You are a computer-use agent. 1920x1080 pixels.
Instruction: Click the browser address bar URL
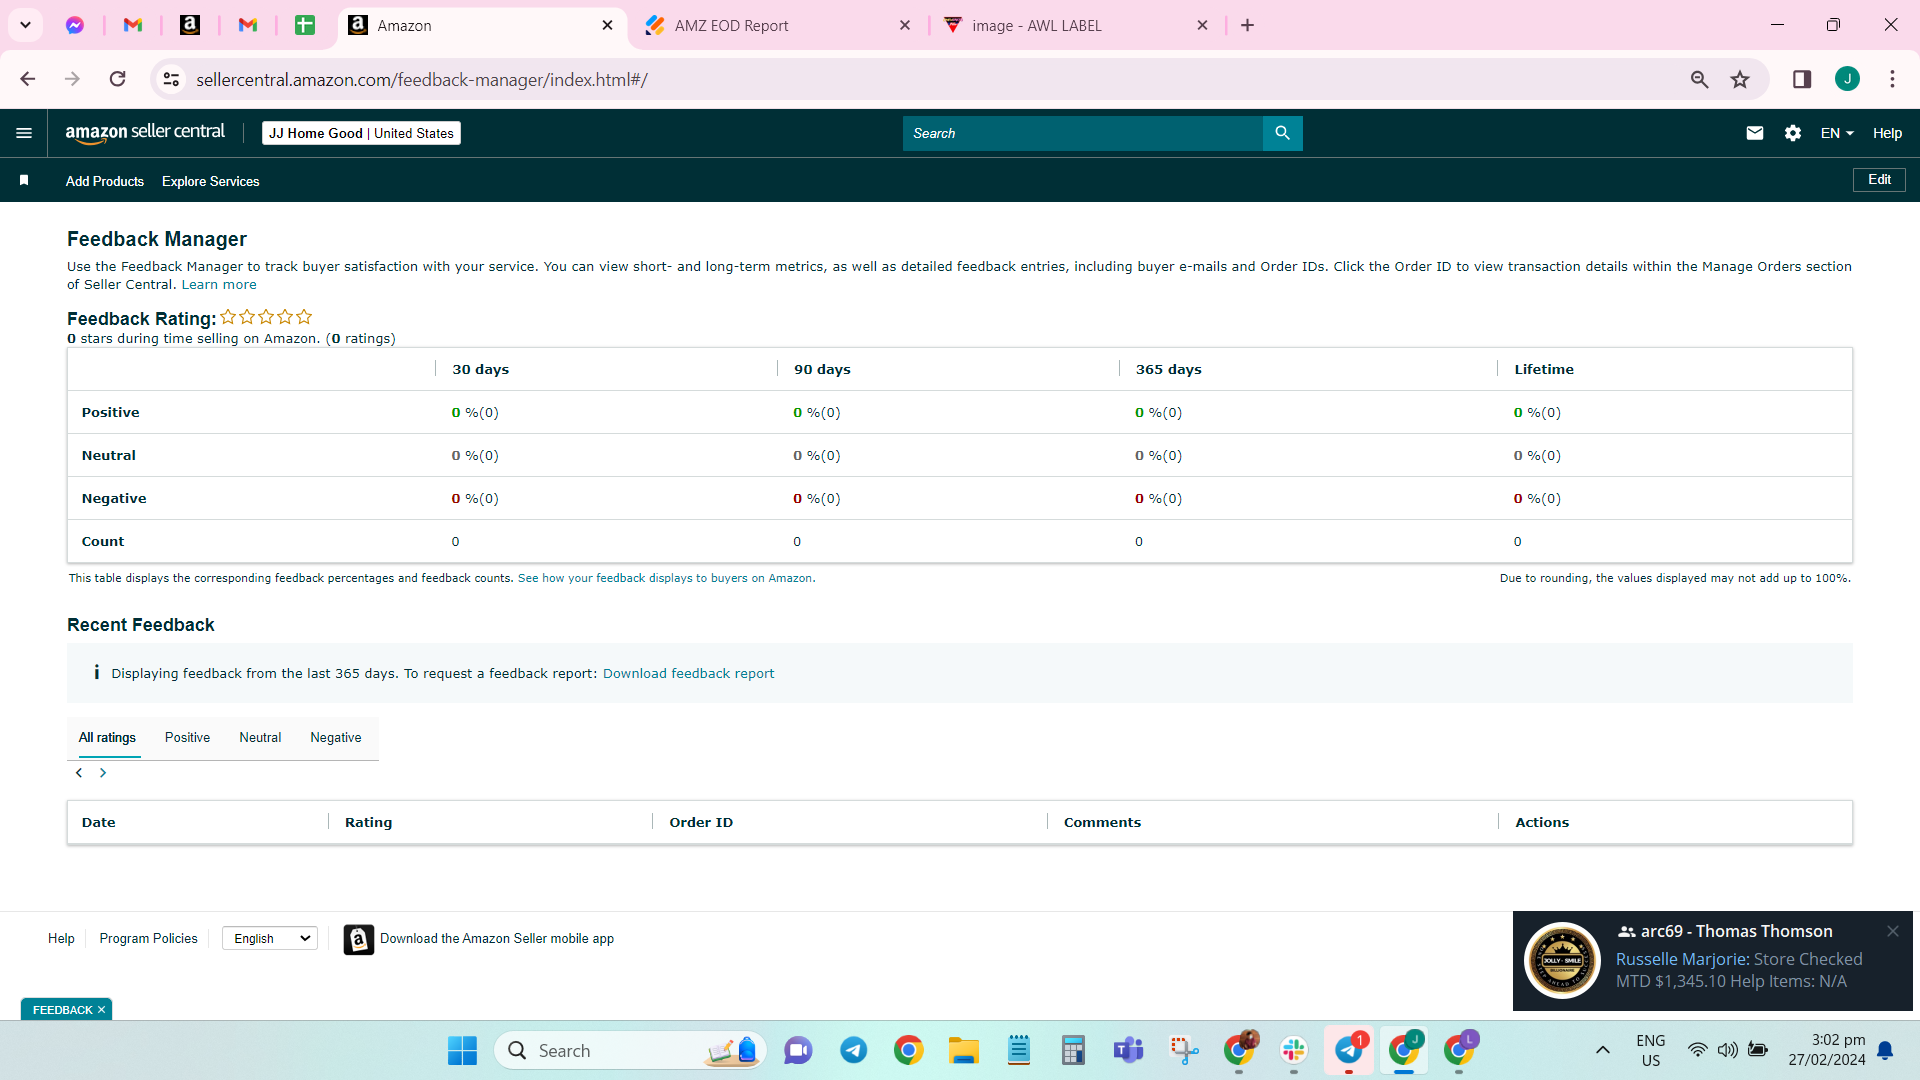(421, 79)
